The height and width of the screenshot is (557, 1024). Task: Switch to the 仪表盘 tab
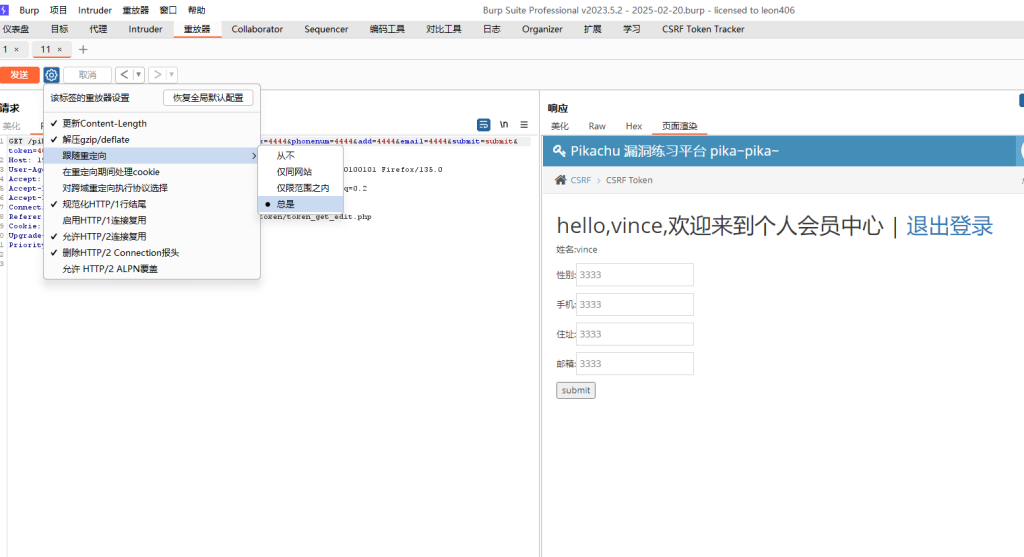(16, 29)
